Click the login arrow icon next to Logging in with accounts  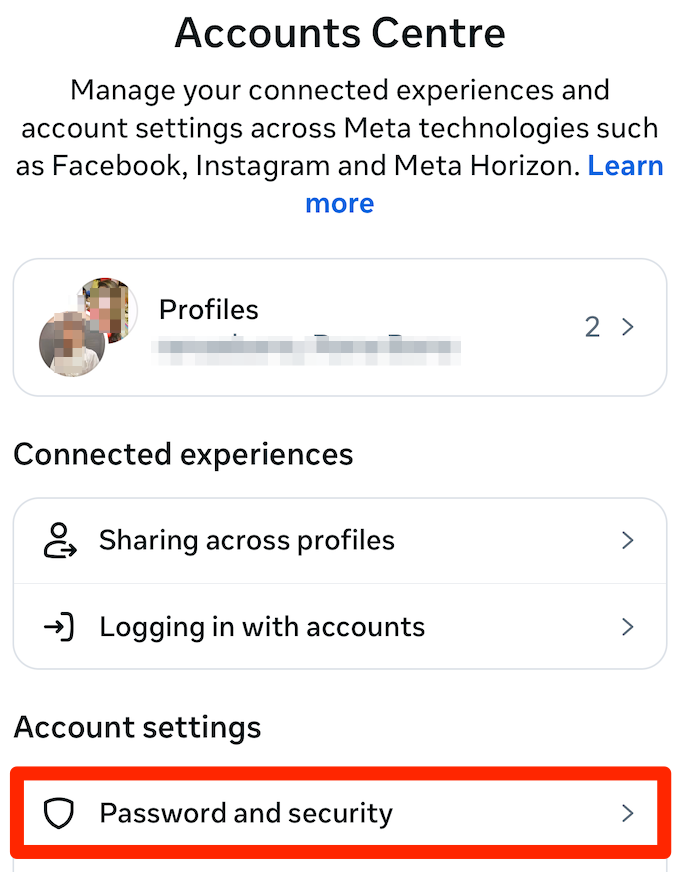point(60,627)
